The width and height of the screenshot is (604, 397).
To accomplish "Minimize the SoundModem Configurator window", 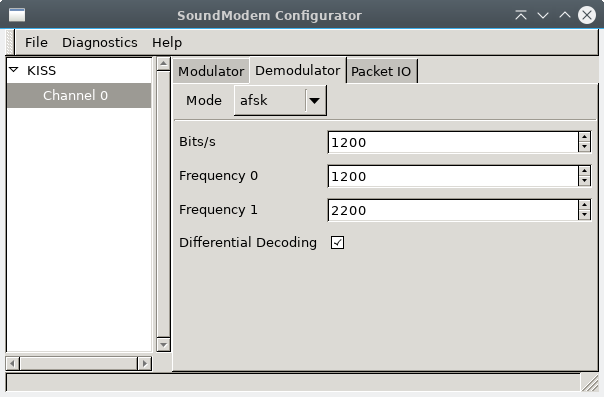I will [543, 15].
